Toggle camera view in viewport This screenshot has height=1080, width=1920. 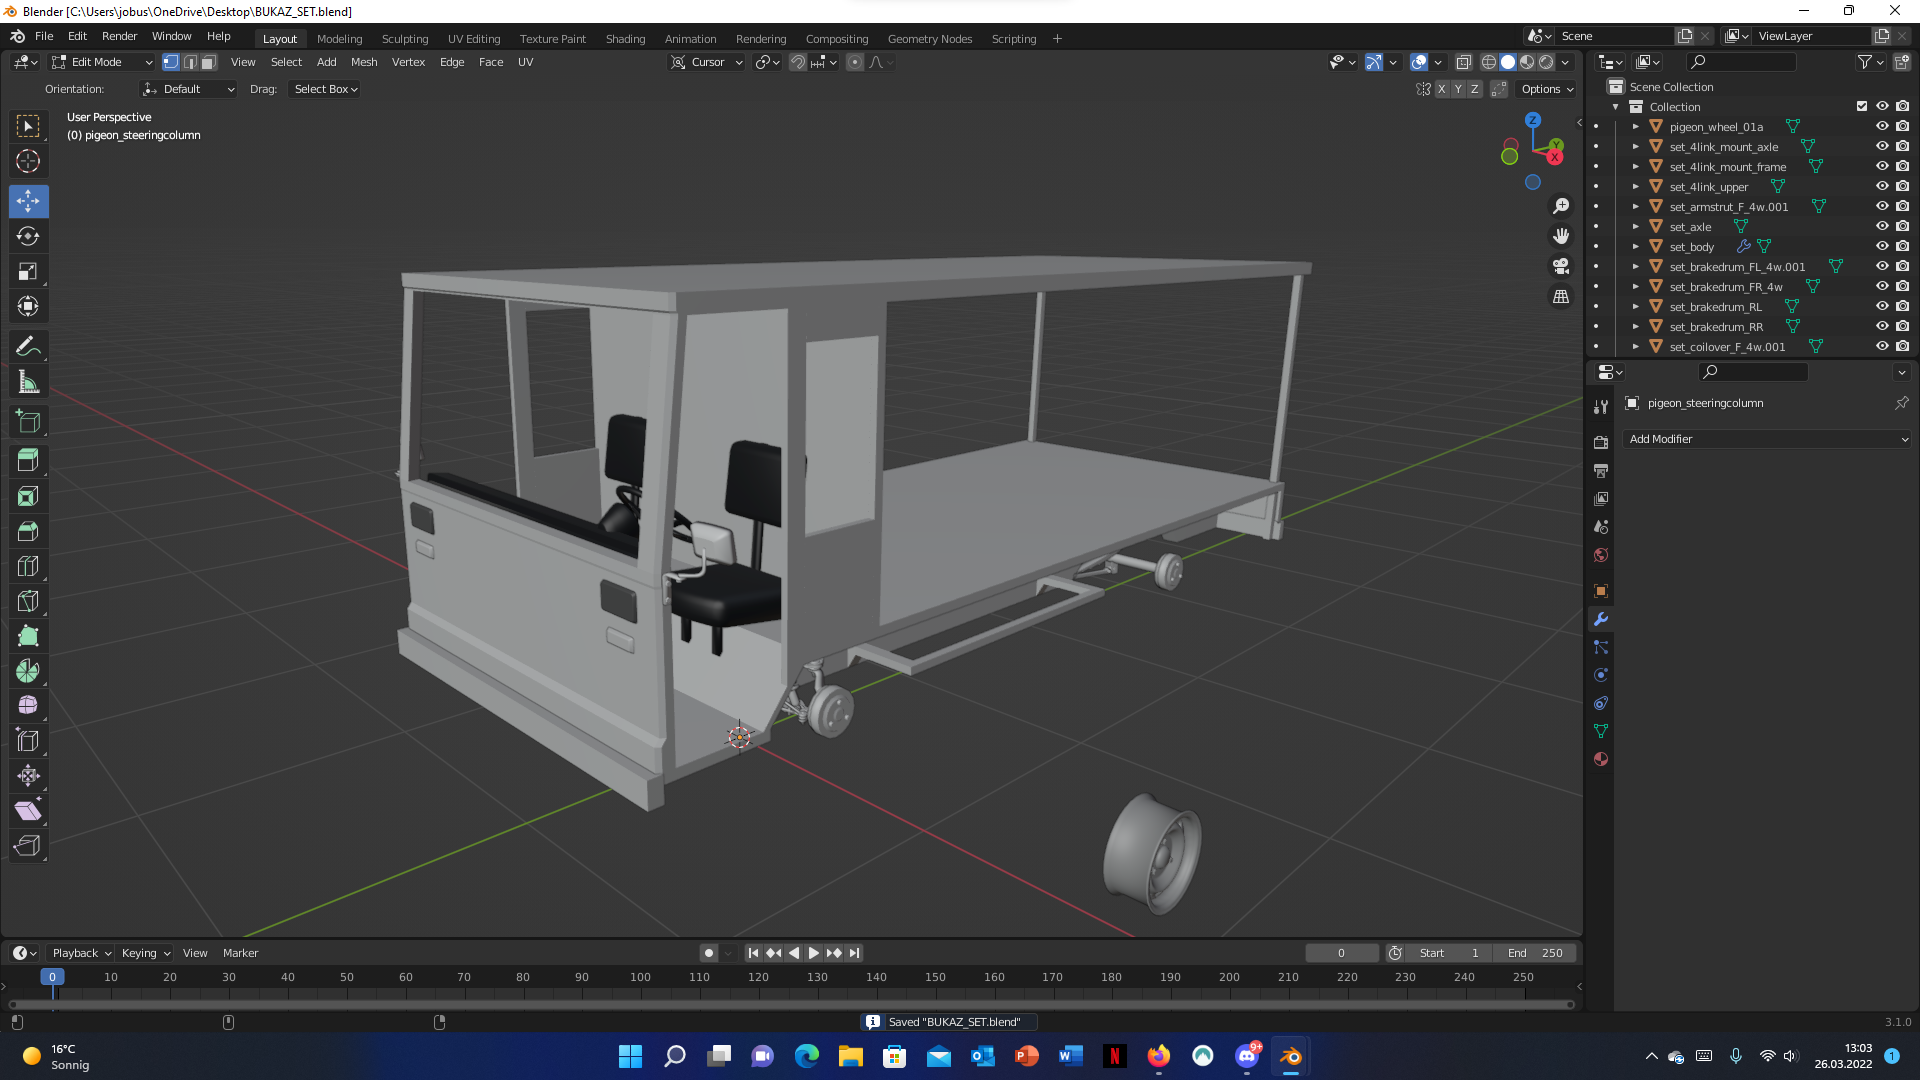pos(1561,267)
